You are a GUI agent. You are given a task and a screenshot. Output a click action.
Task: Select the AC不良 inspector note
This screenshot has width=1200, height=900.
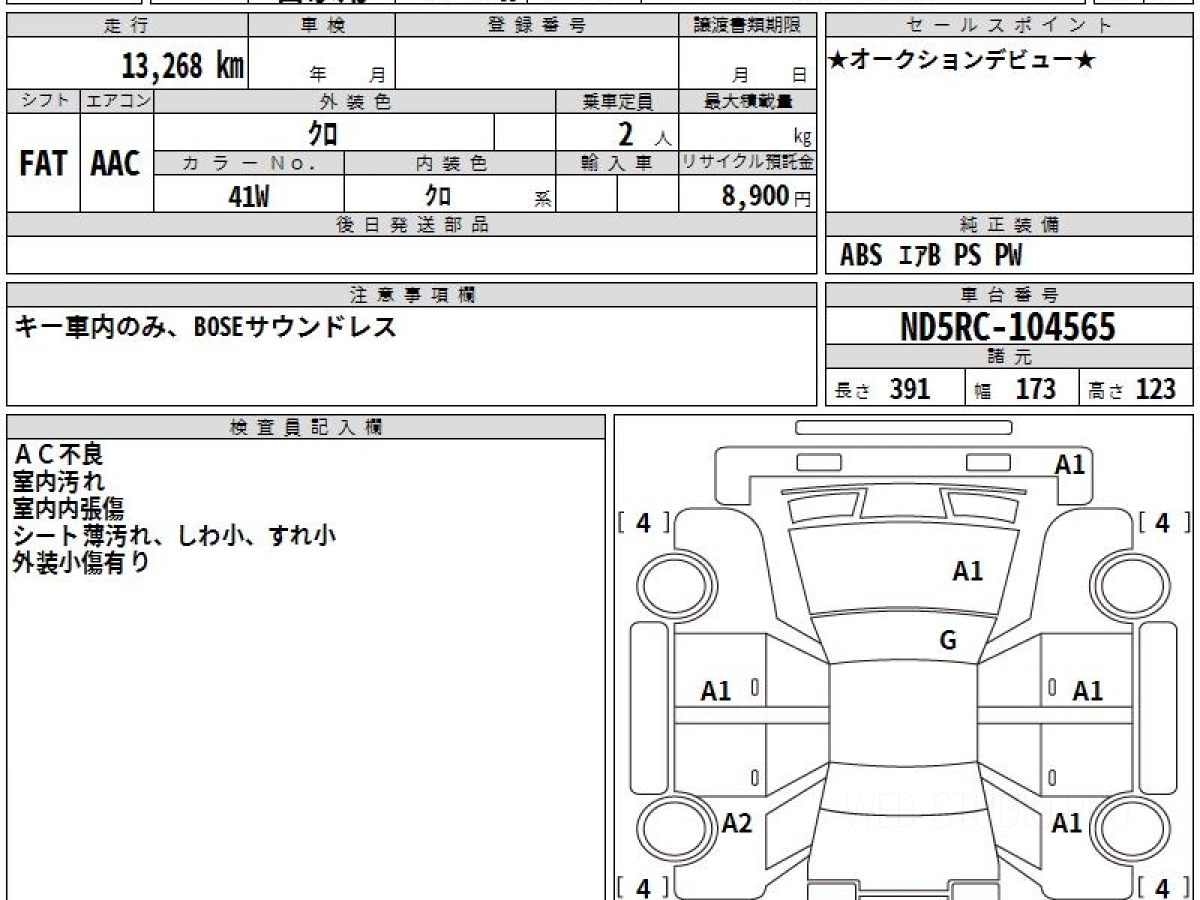58,455
